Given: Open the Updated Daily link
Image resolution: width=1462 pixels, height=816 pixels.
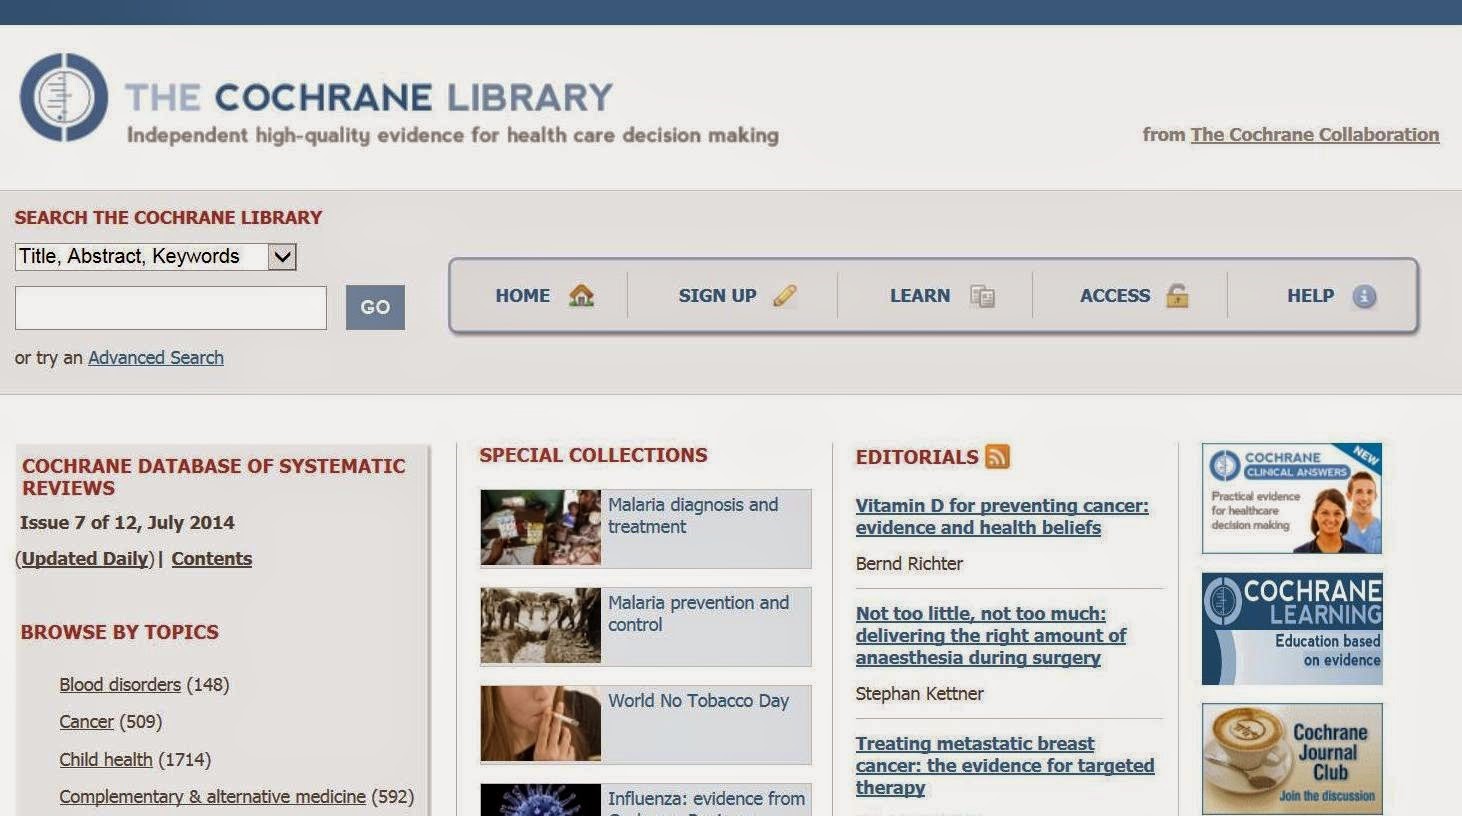Looking at the screenshot, I should [85, 558].
